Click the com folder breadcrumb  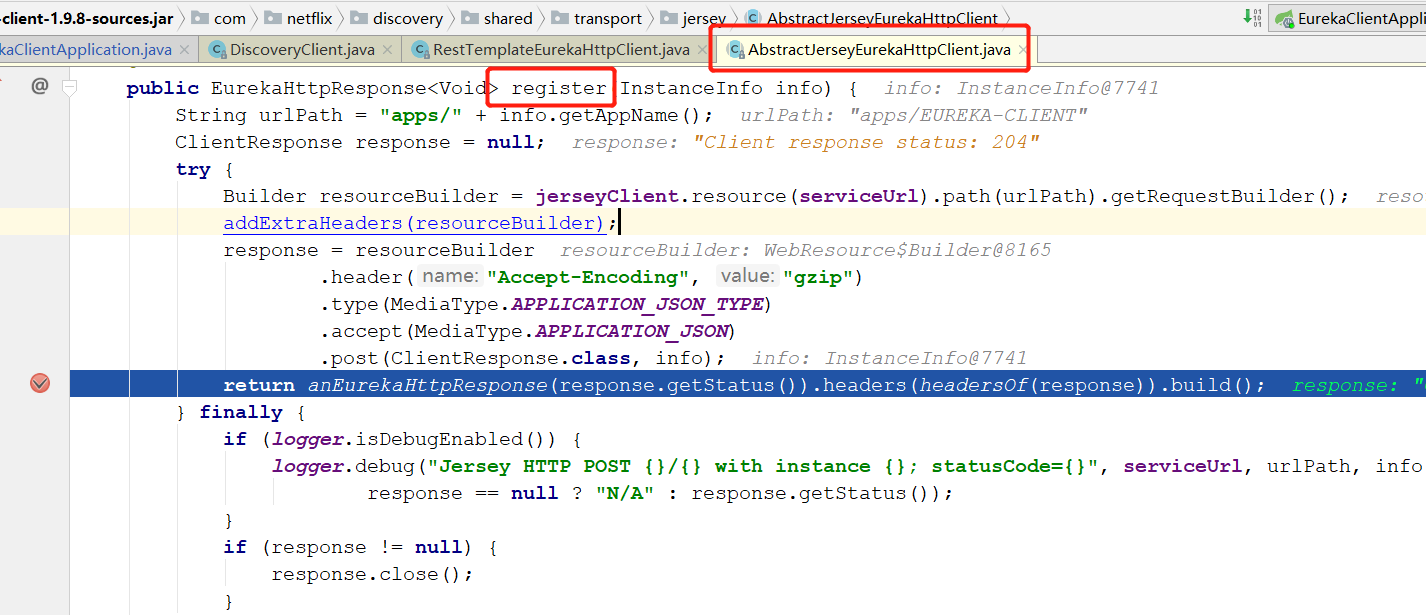[219, 18]
